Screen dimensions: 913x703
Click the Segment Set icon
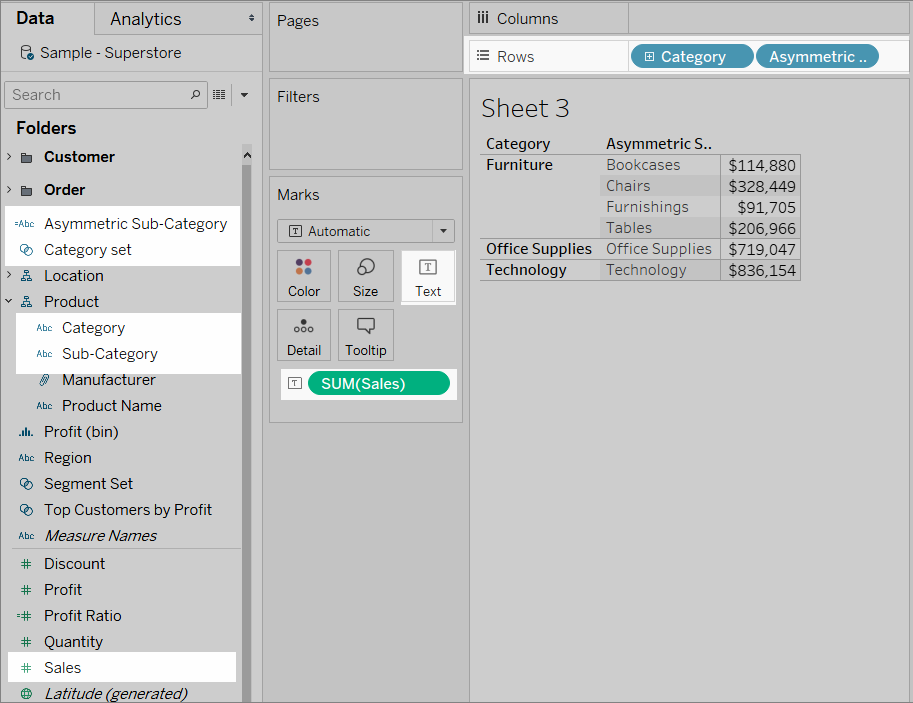click(26, 484)
